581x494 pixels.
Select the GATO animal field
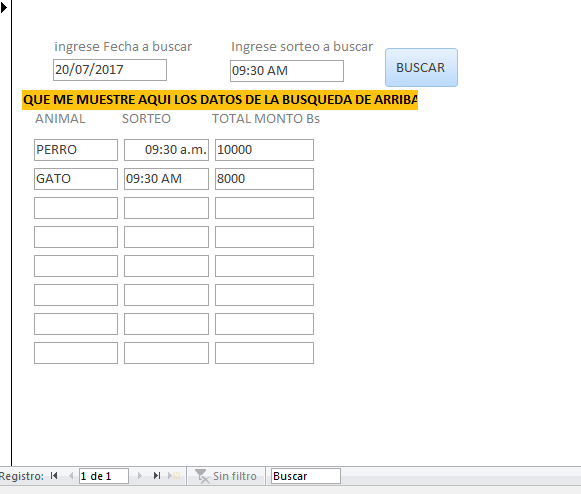76,179
